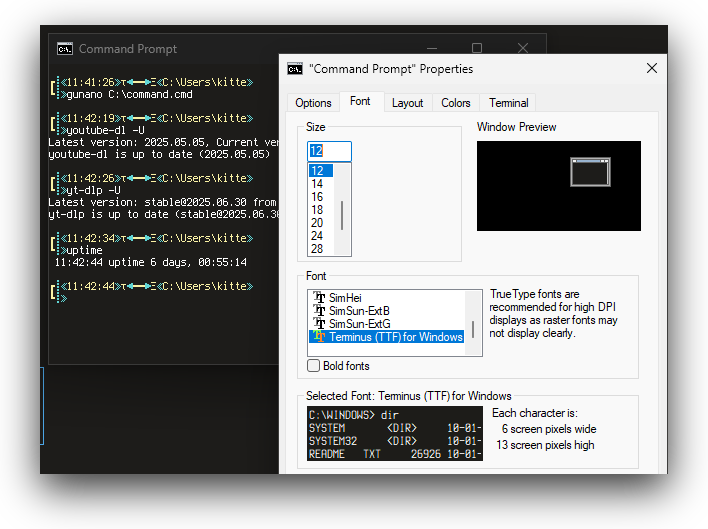Select the Font tab

pyautogui.click(x=360, y=101)
